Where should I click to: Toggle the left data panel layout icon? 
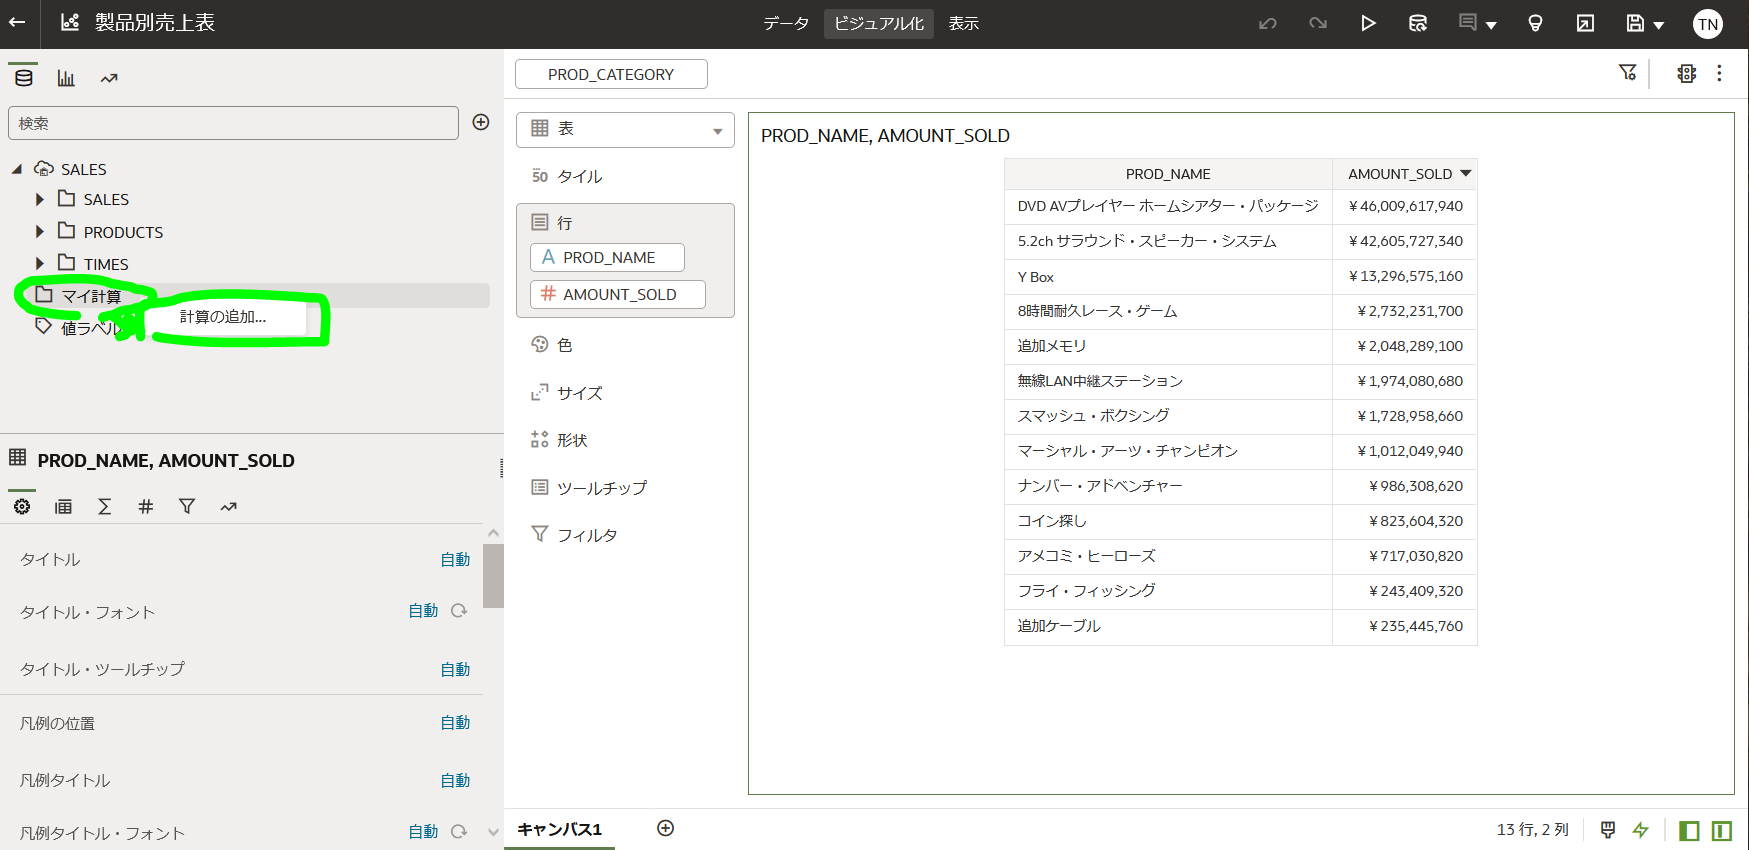1689,830
